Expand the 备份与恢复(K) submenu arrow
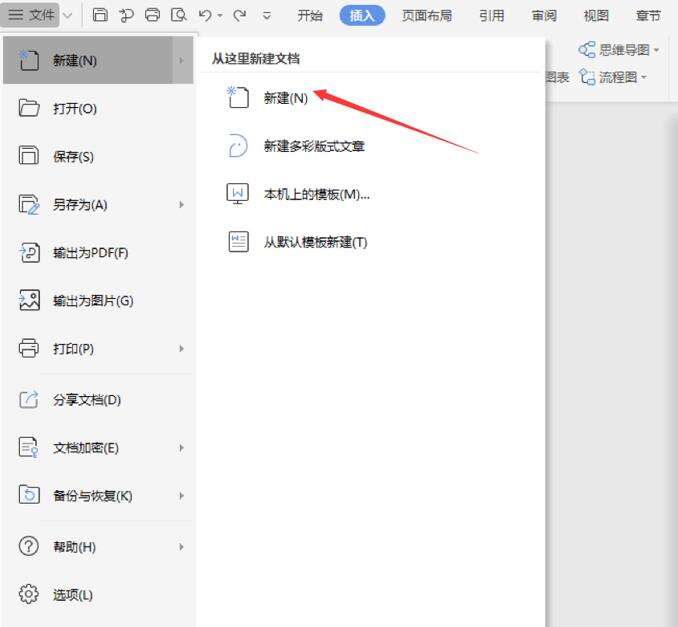678x627 pixels. 181,496
